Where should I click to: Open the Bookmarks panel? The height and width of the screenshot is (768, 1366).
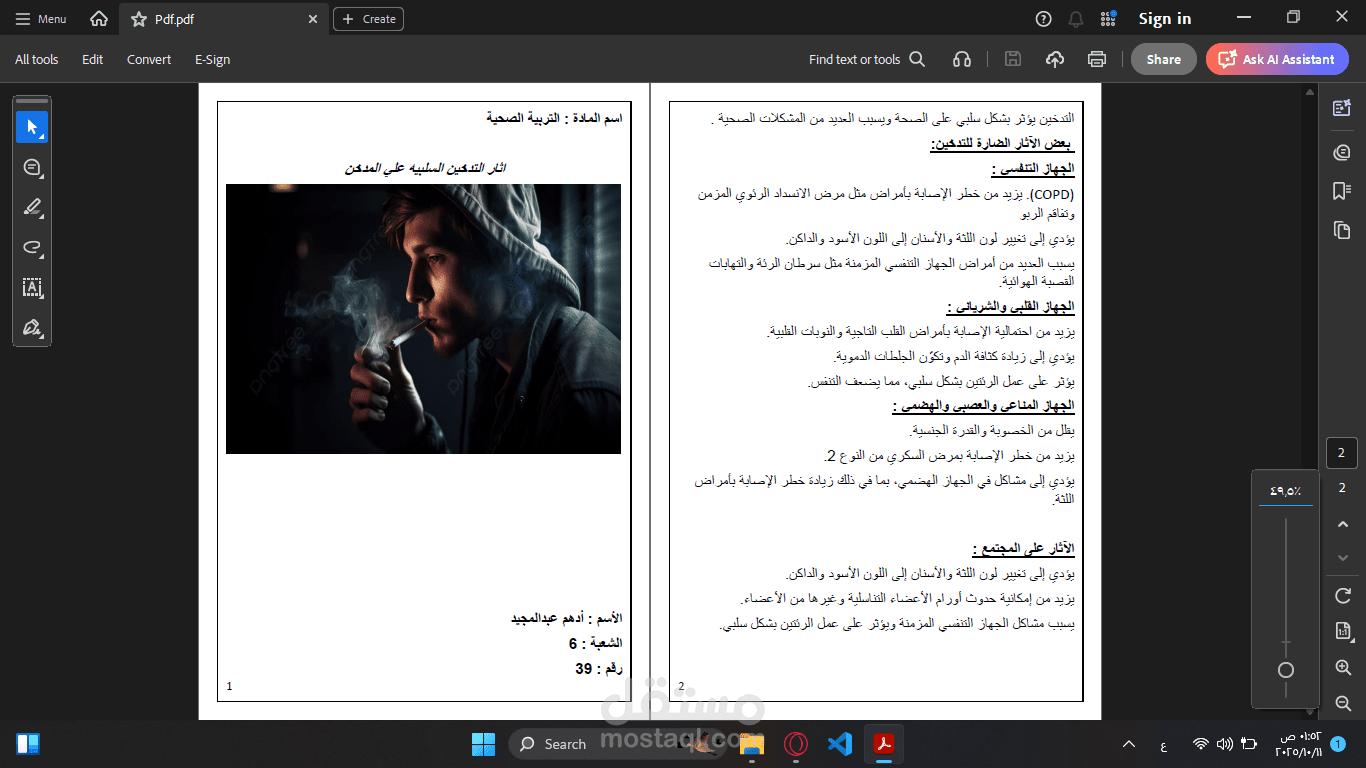1342,191
